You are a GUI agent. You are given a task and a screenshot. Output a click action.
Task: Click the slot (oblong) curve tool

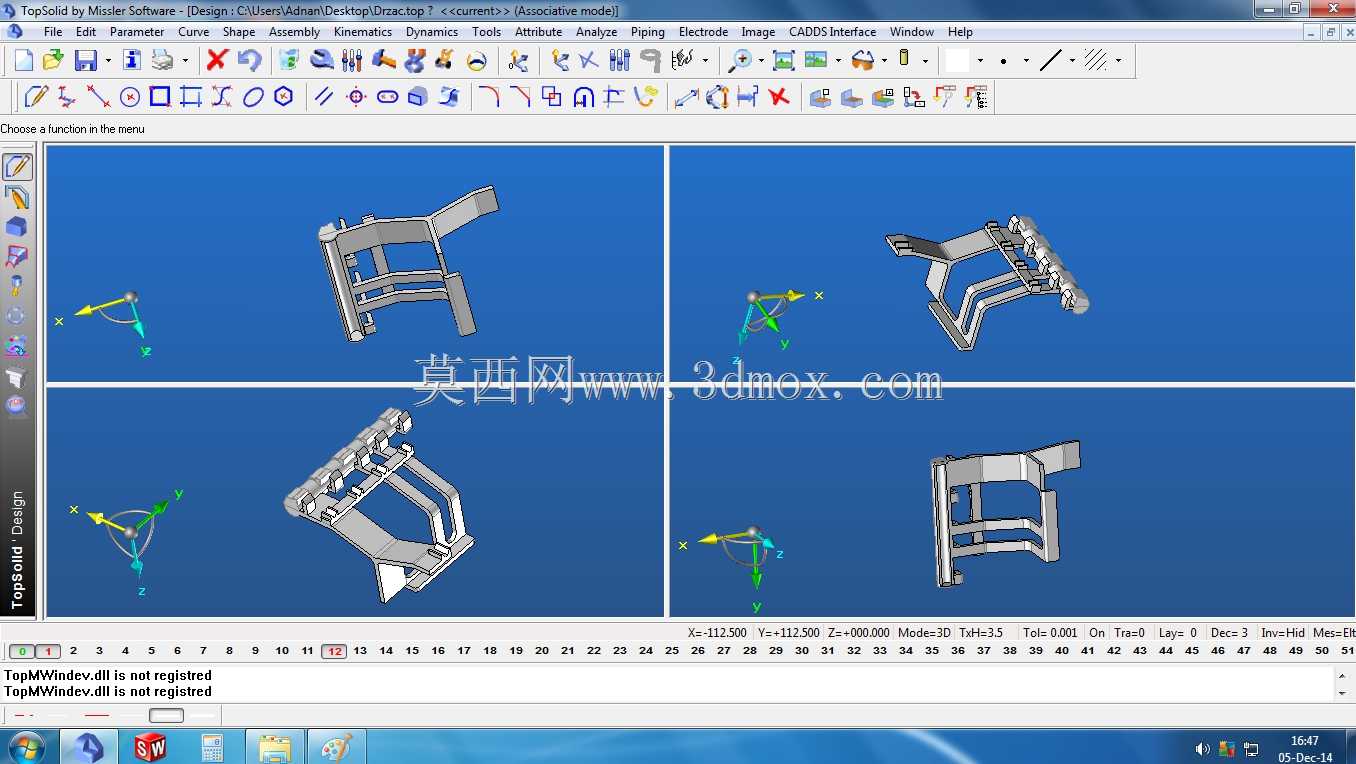[x=387, y=97]
